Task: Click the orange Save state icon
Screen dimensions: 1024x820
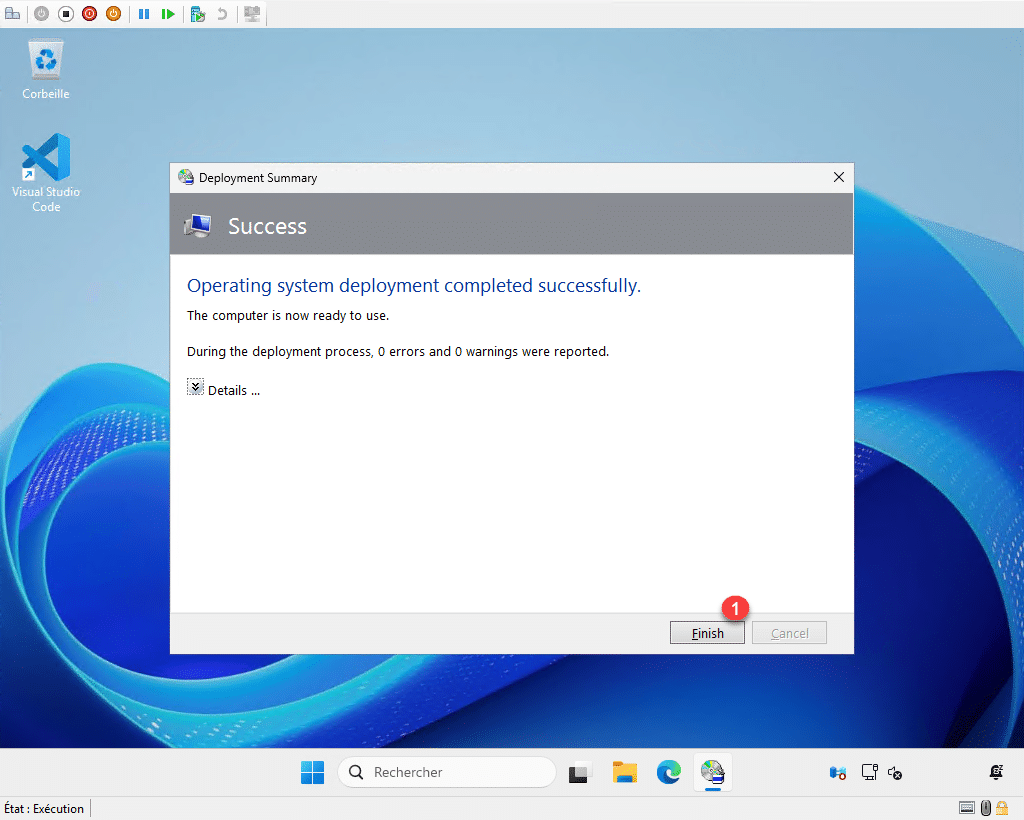Action: (113, 14)
